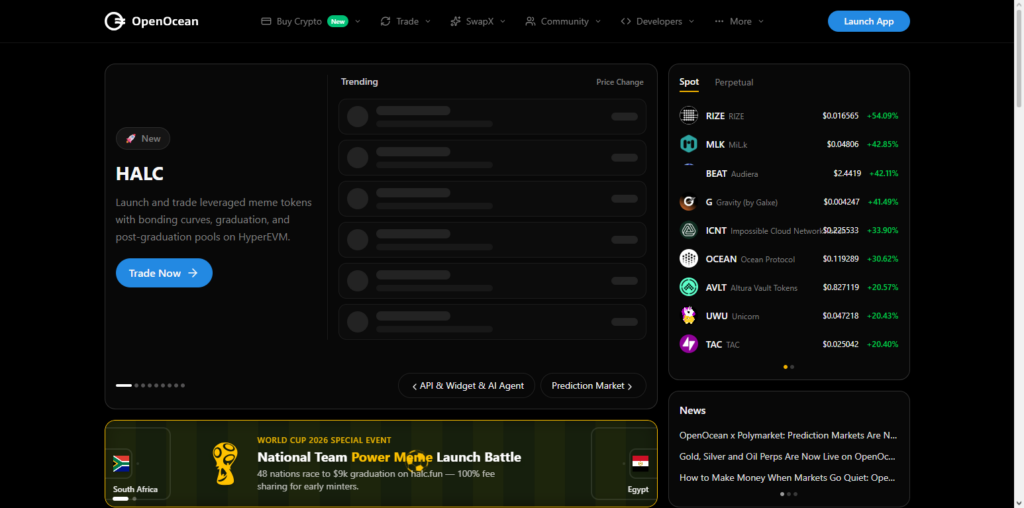Screen dimensions: 1024x508
Task: Click the Price Change column header
Action: tap(620, 82)
